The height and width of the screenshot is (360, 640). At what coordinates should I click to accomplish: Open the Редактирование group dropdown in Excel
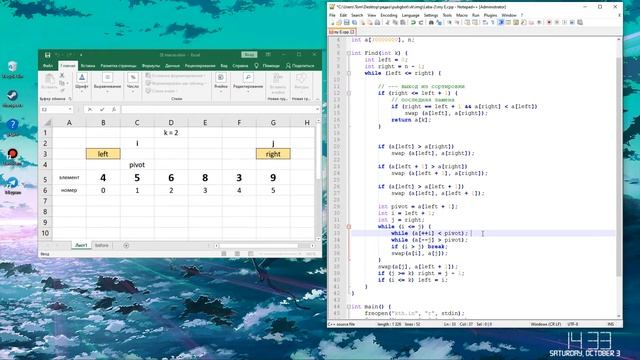tap(248, 83)
